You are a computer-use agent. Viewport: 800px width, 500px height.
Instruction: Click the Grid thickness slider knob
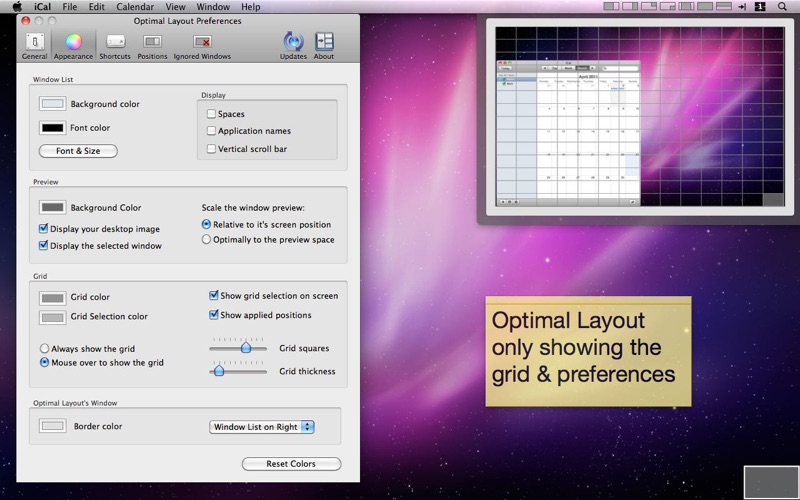(219, 370)
